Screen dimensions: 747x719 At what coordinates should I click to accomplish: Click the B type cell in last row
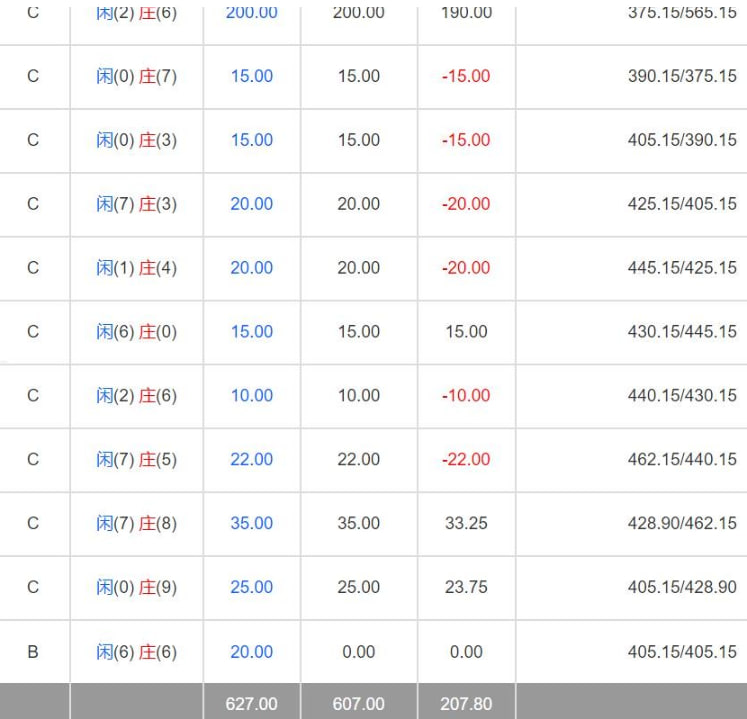33,651
